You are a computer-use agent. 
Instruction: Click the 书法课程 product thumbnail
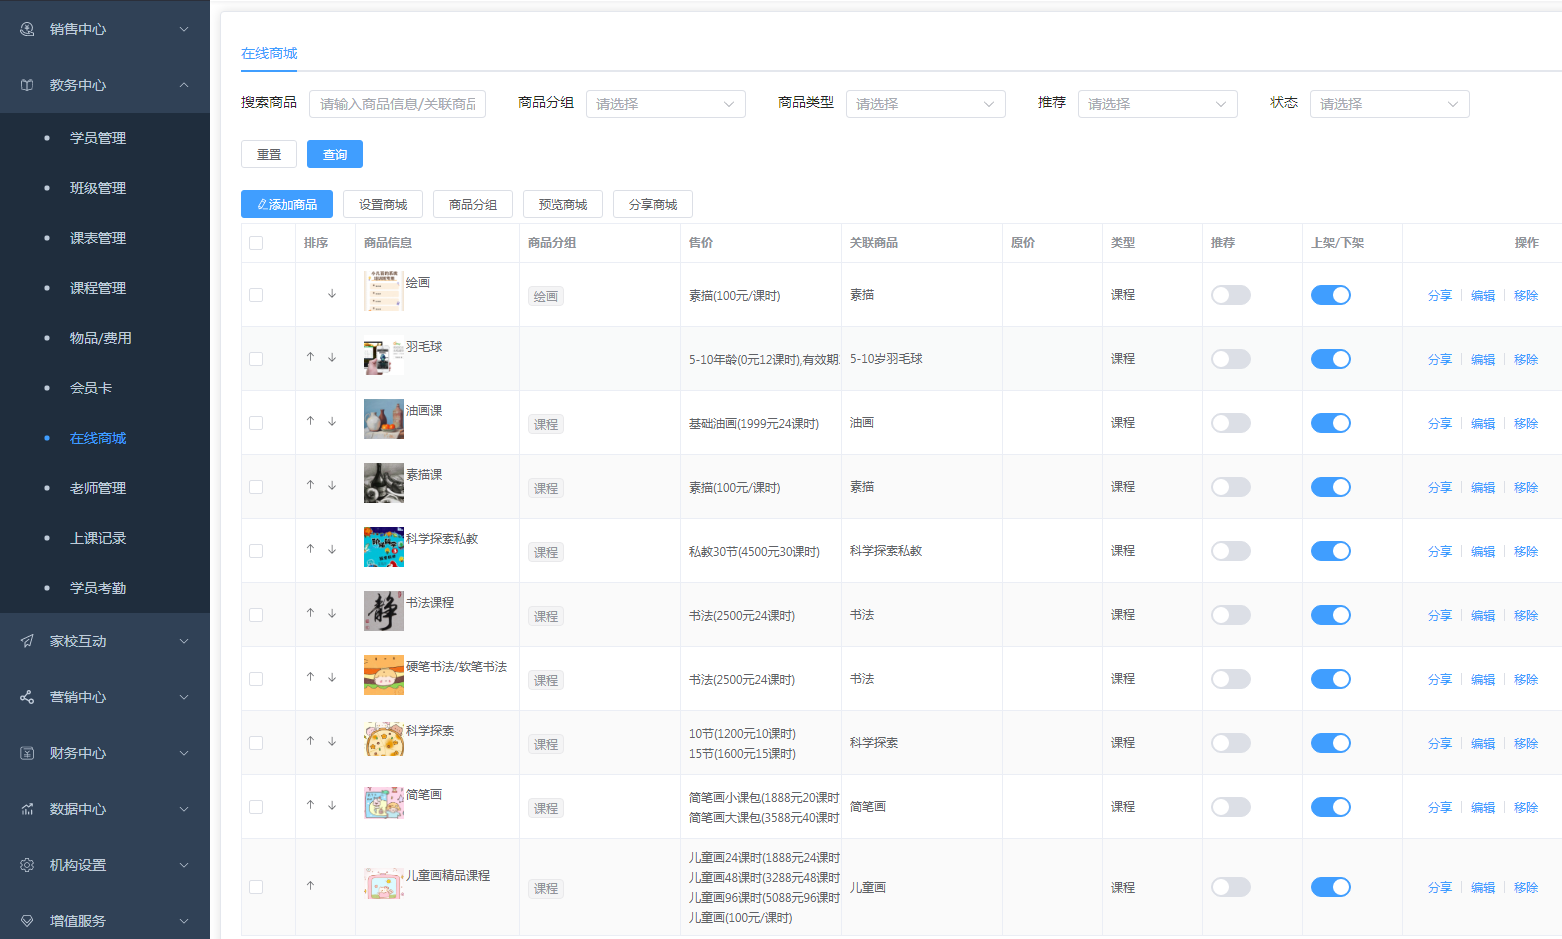384,611
